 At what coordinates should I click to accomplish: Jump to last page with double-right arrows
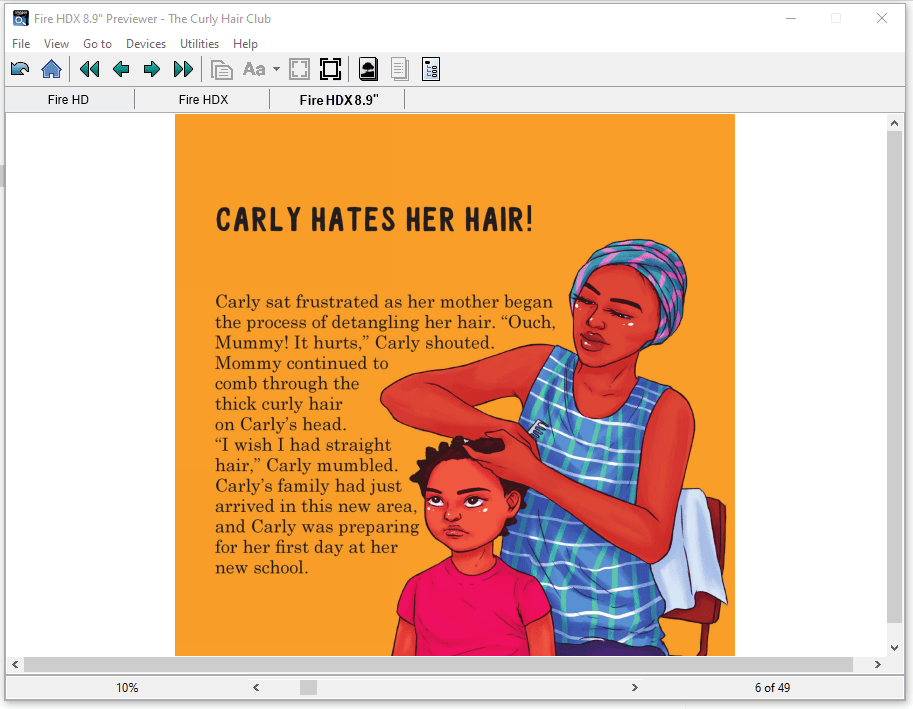click(183, 69)
